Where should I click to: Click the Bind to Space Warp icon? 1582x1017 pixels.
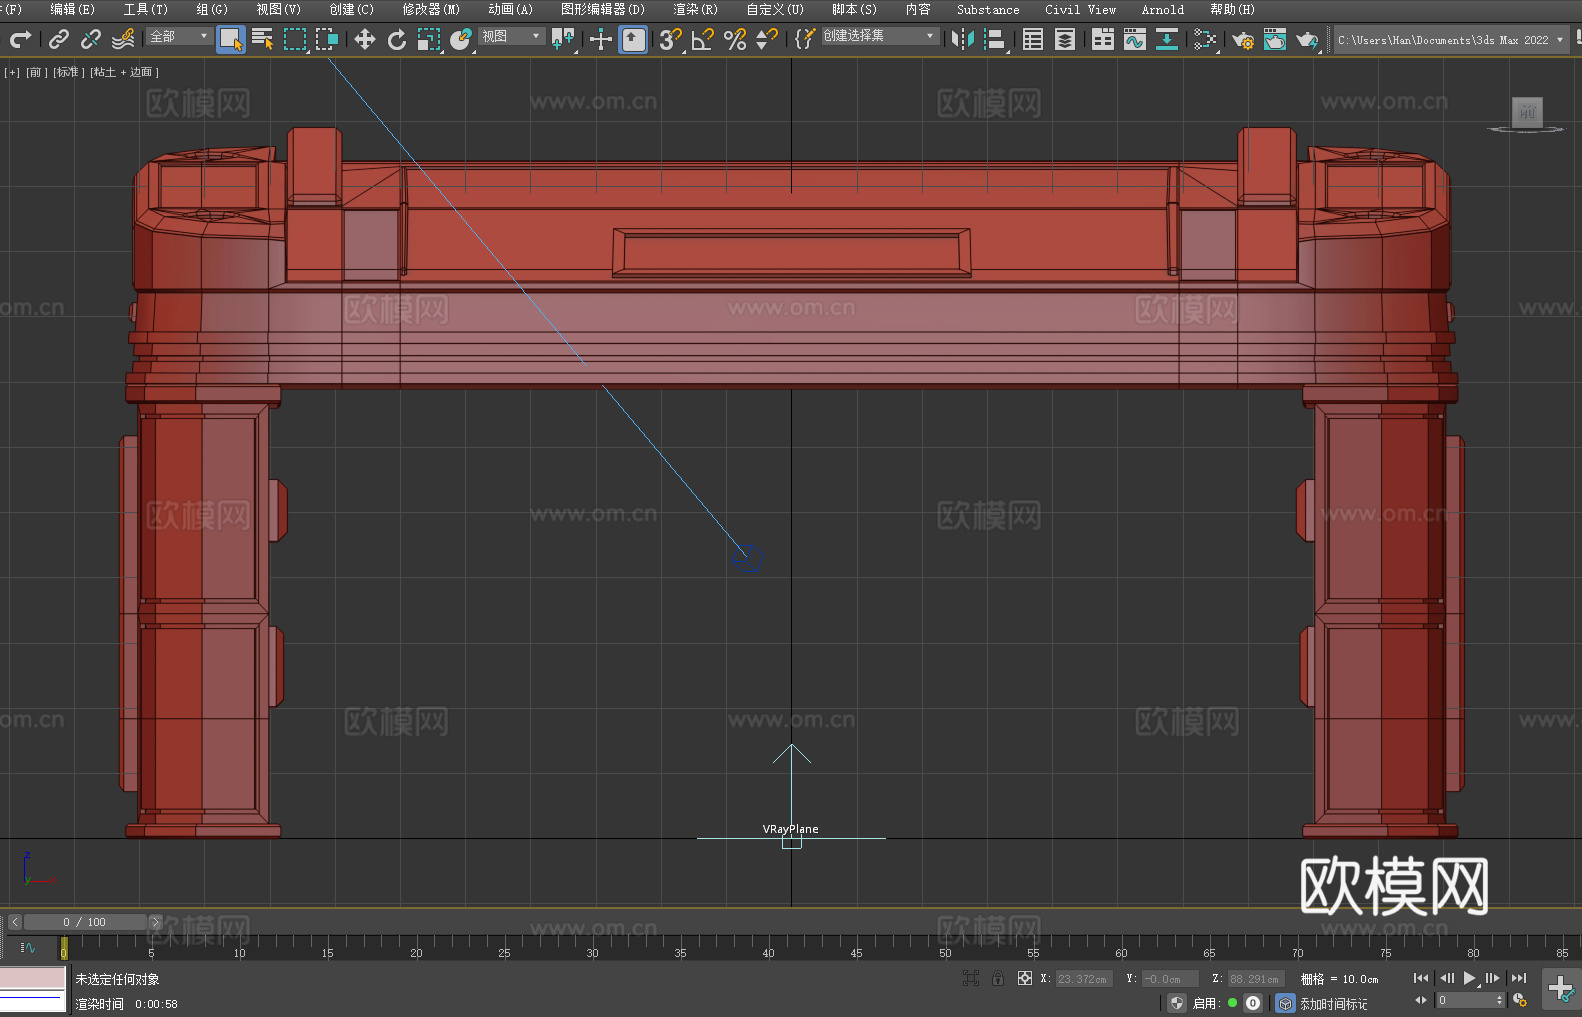coord(123,39)
